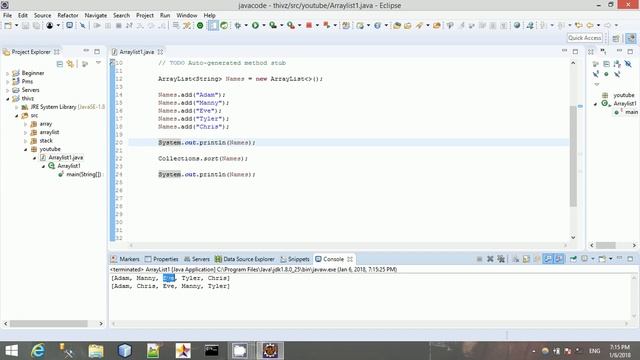Toggle the highlighted Block Selection toolbar button
Viewport: 640px width, 360px height.
(x=213, y=25)
